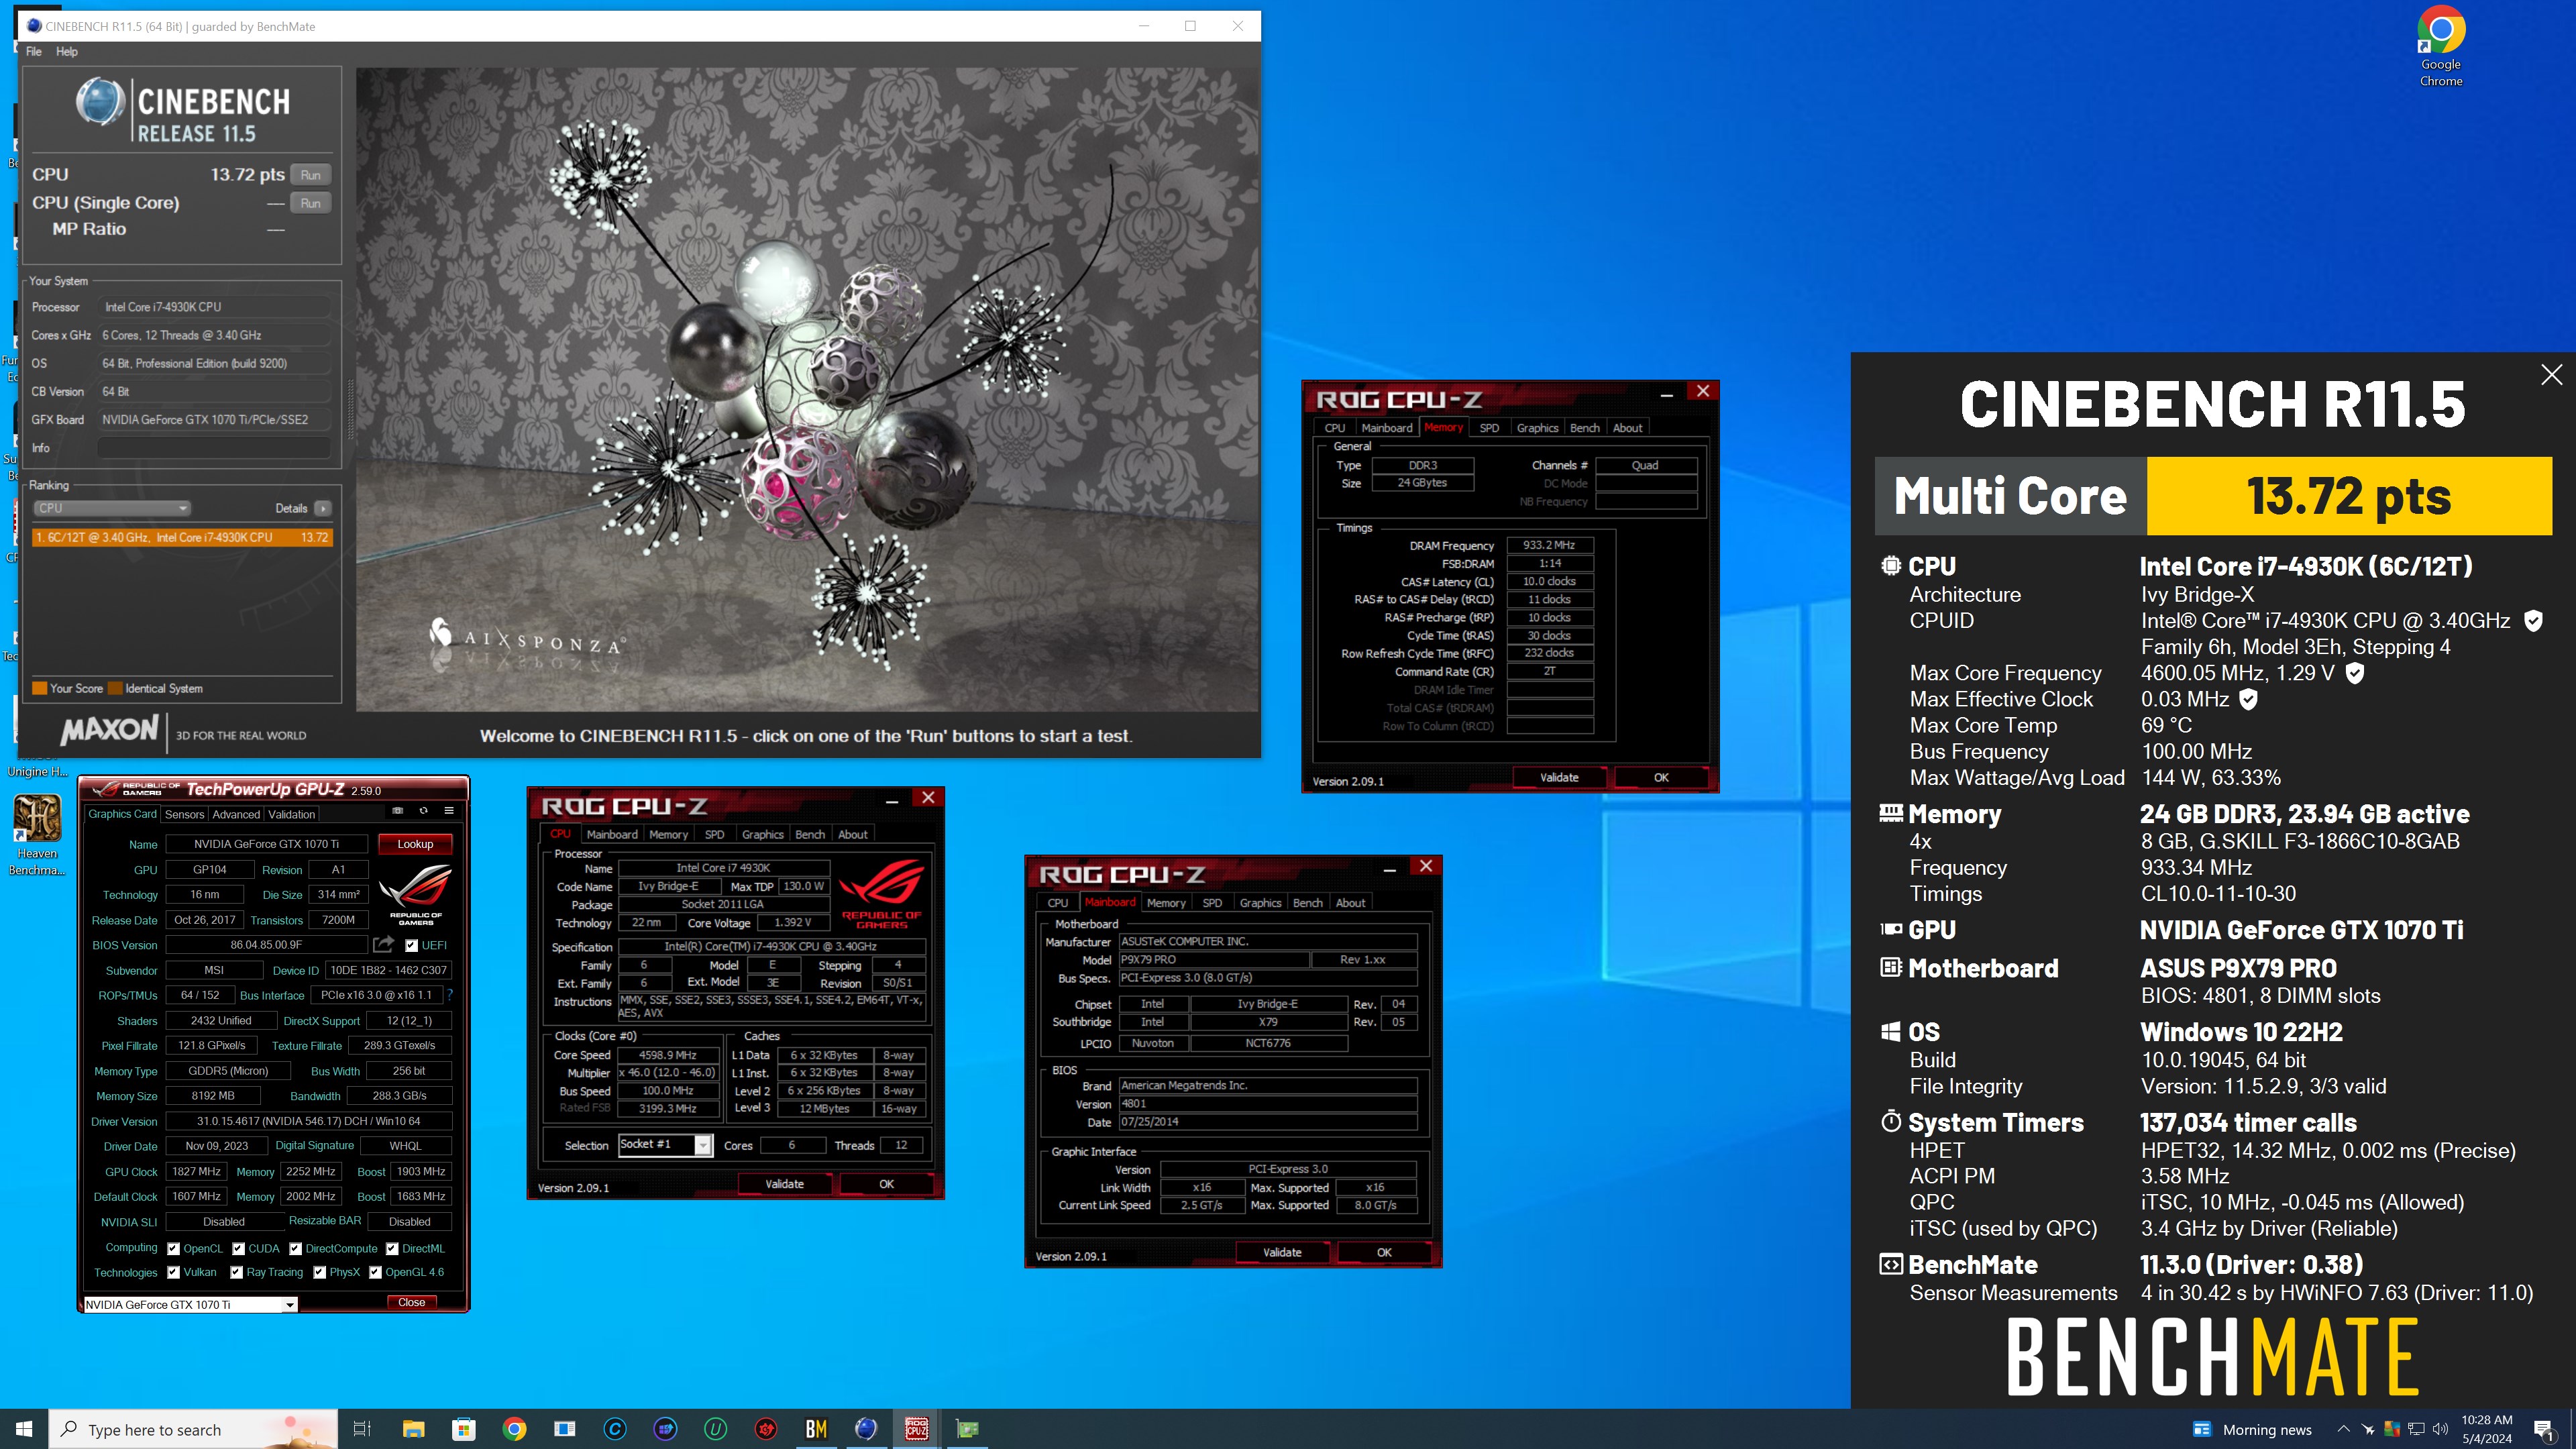The height and width of the screenshot is (1449, 2576).
Task: Click the Windows taskbar search box
Action: pos(193,1429)
